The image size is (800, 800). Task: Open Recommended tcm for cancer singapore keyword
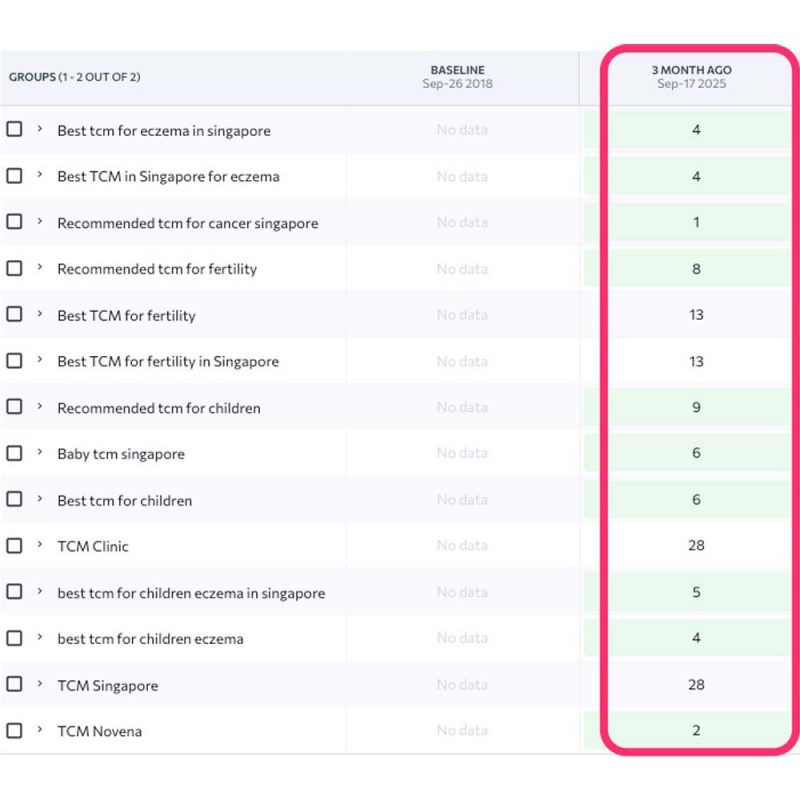[x=187, y=223]
